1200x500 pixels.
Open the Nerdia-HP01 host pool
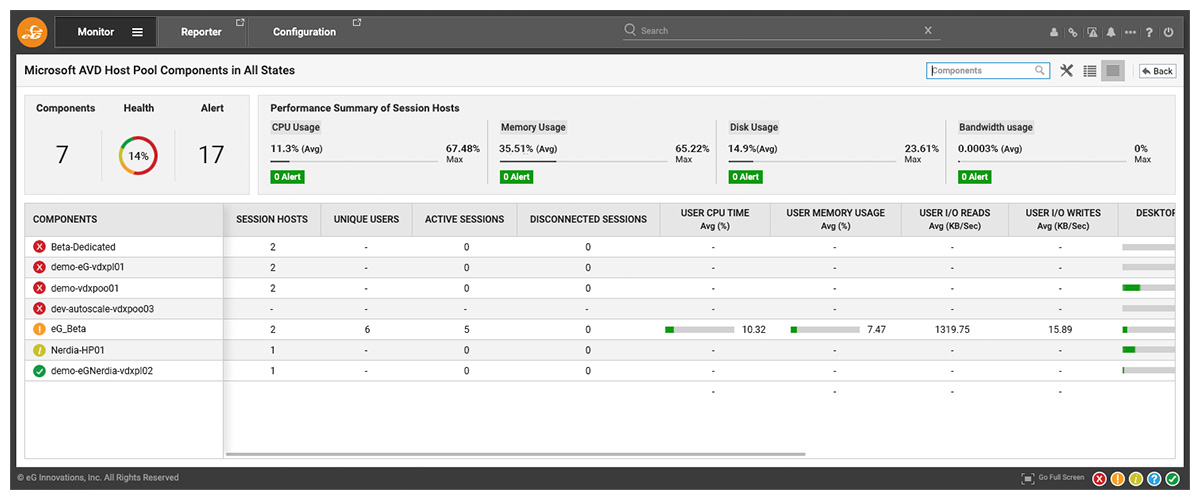point(78,350)
